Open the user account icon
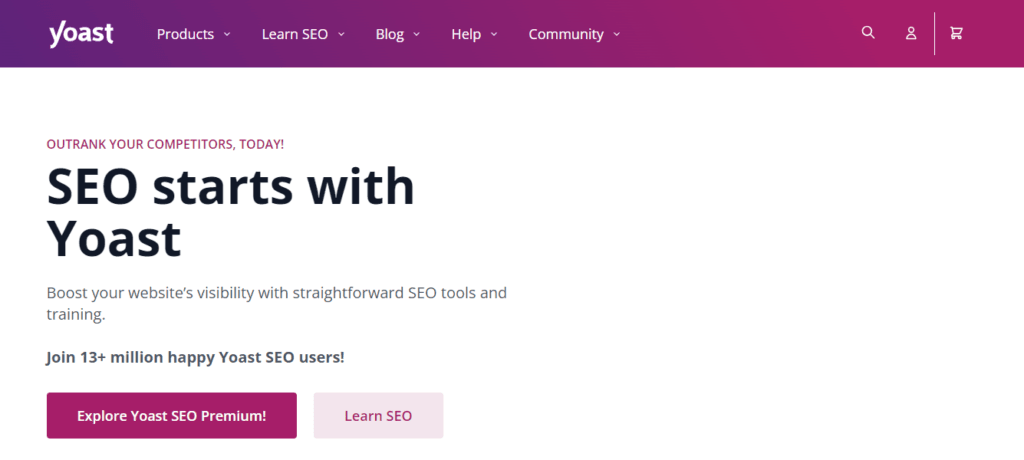Viewport: 1024px width, 460px height. [x=911, y=33]
